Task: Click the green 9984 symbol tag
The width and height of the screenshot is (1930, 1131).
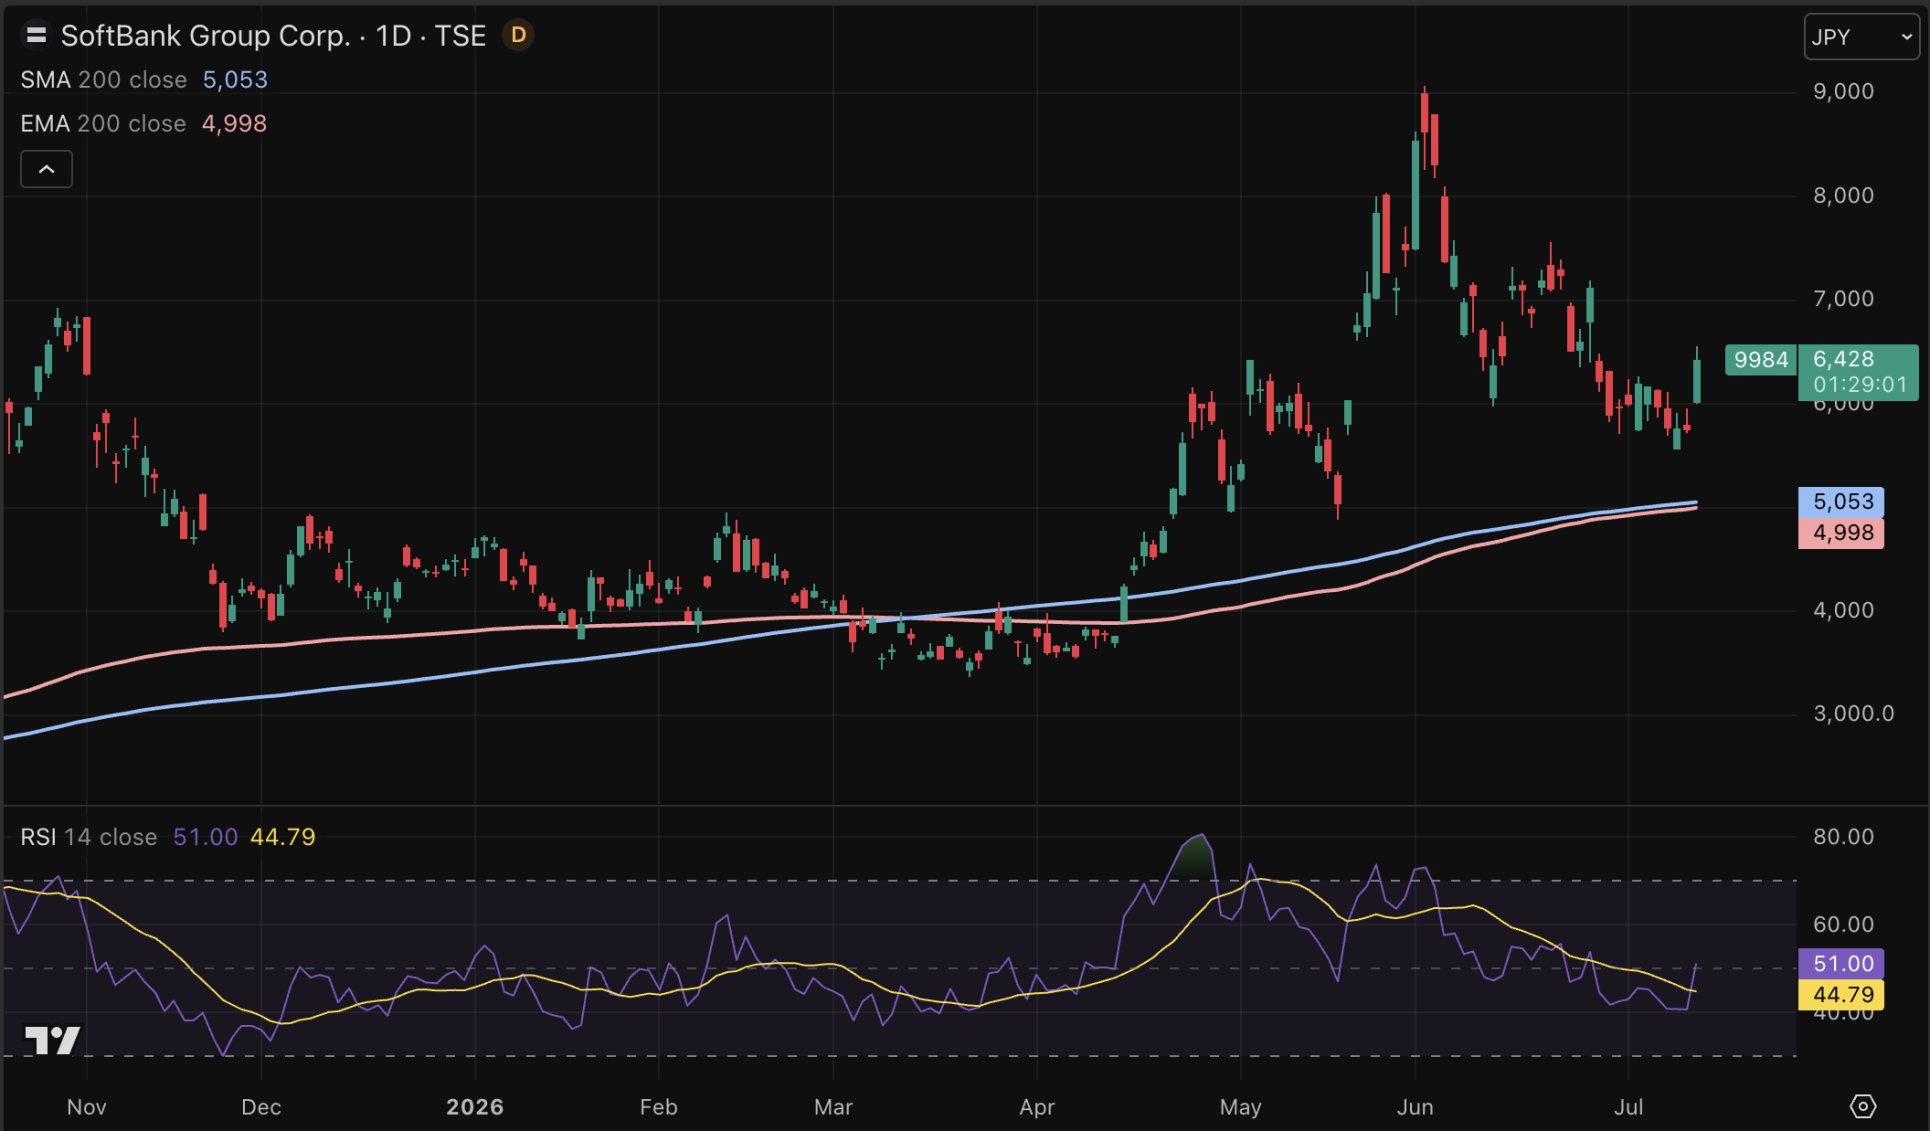Action: pyautogui.click(x=1761, y=360)
